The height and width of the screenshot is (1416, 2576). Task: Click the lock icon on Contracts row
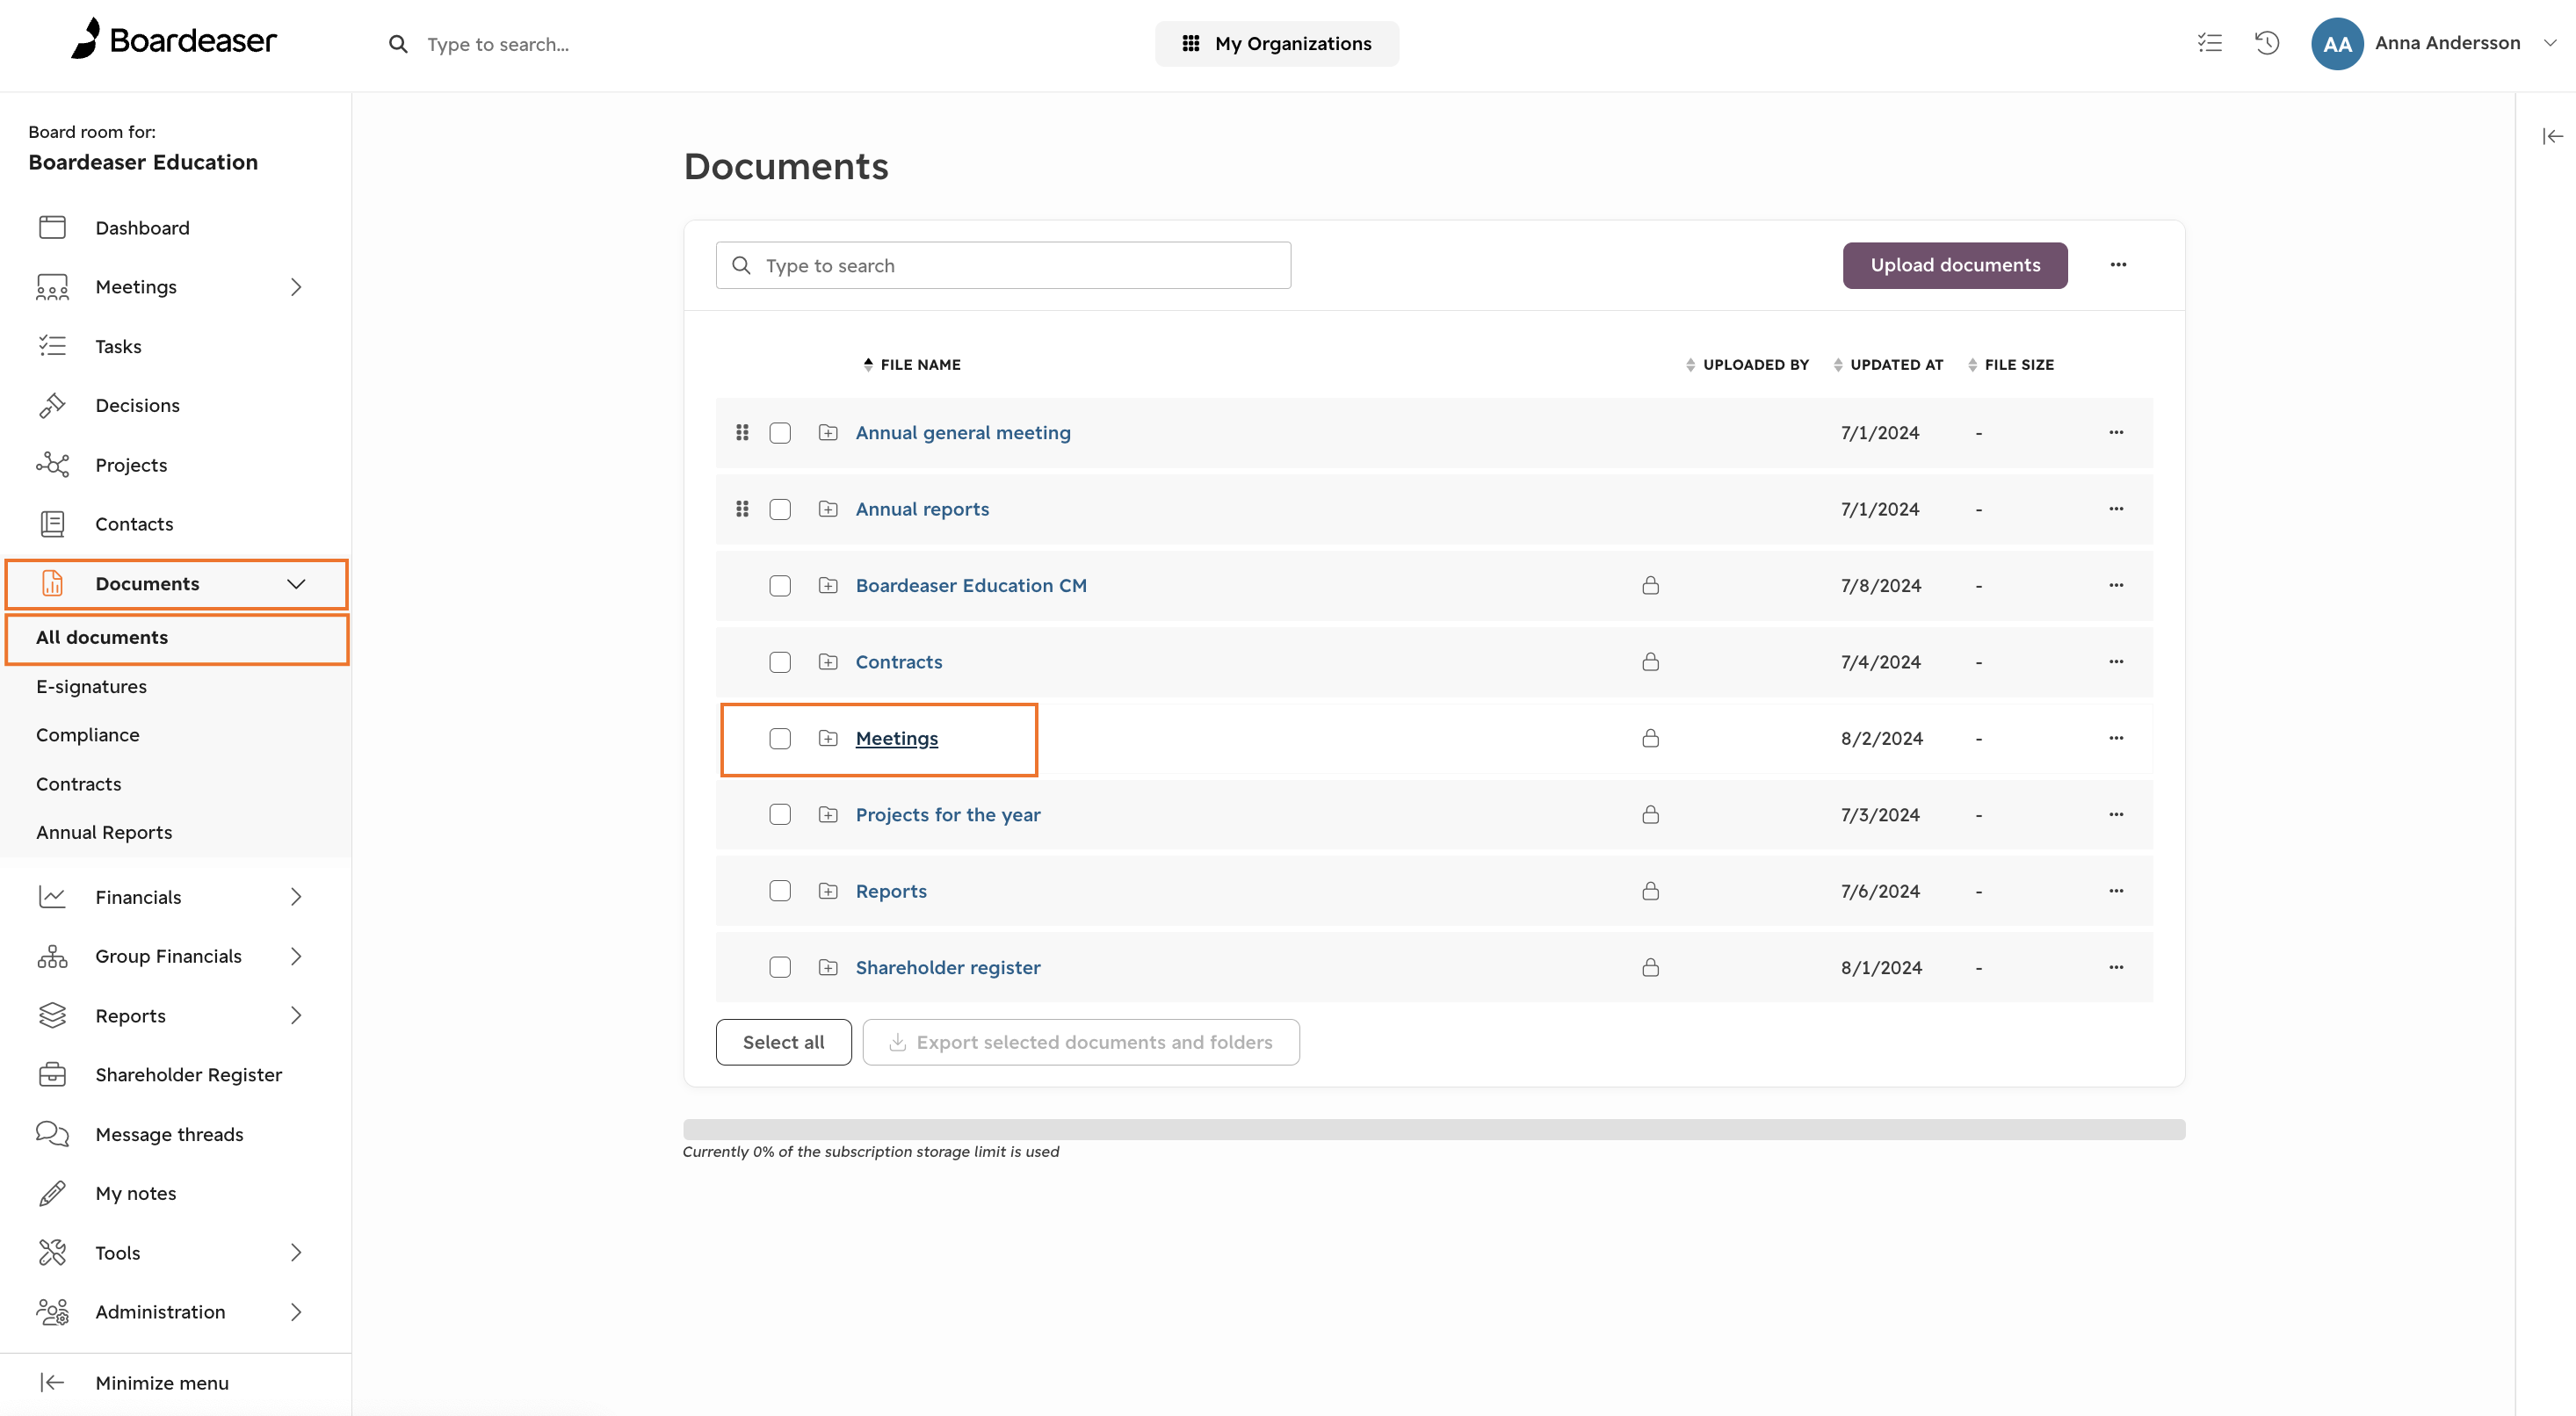[1650, 662]
